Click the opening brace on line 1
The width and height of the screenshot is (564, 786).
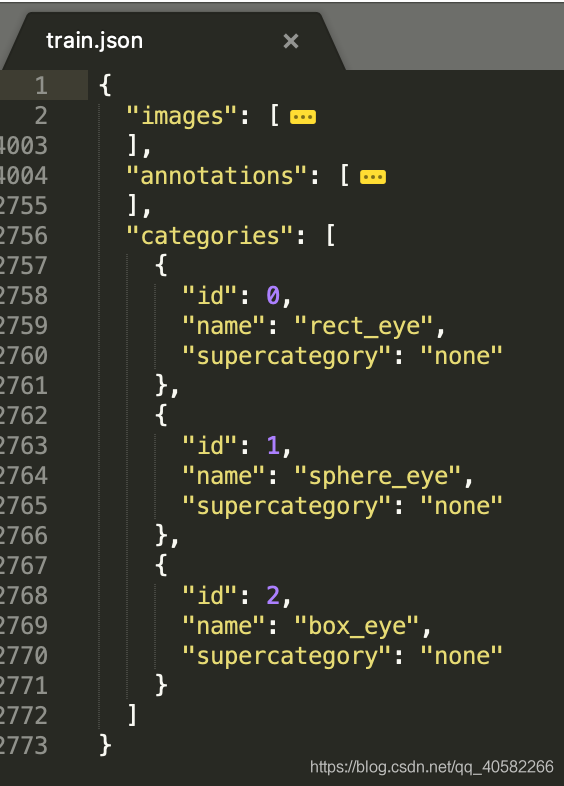coord(105,85)
